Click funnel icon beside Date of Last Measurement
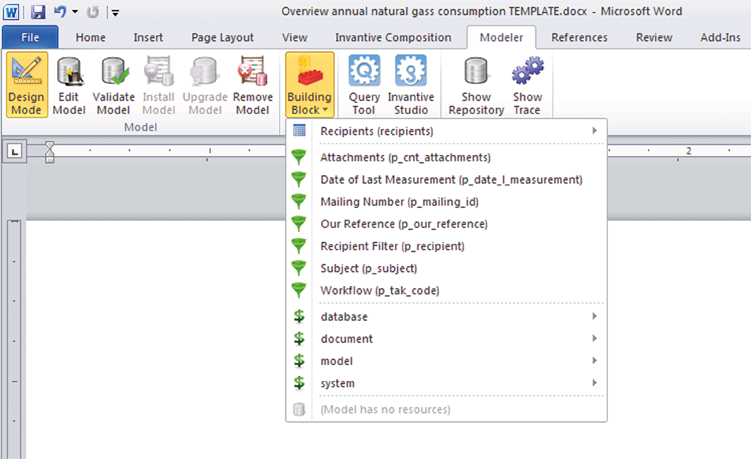Screen dimensions: 751x459 tap(299, 180)
